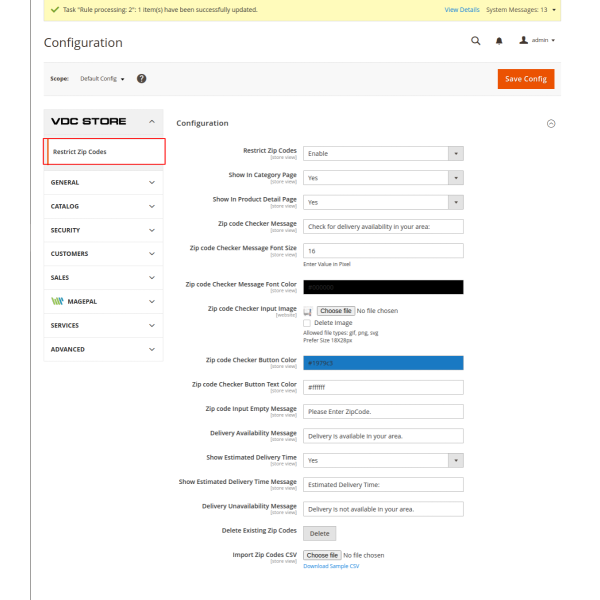600x600 pixels.
Task: Tick the Delete Image checkbox
Action: click(x=307, y=323)
